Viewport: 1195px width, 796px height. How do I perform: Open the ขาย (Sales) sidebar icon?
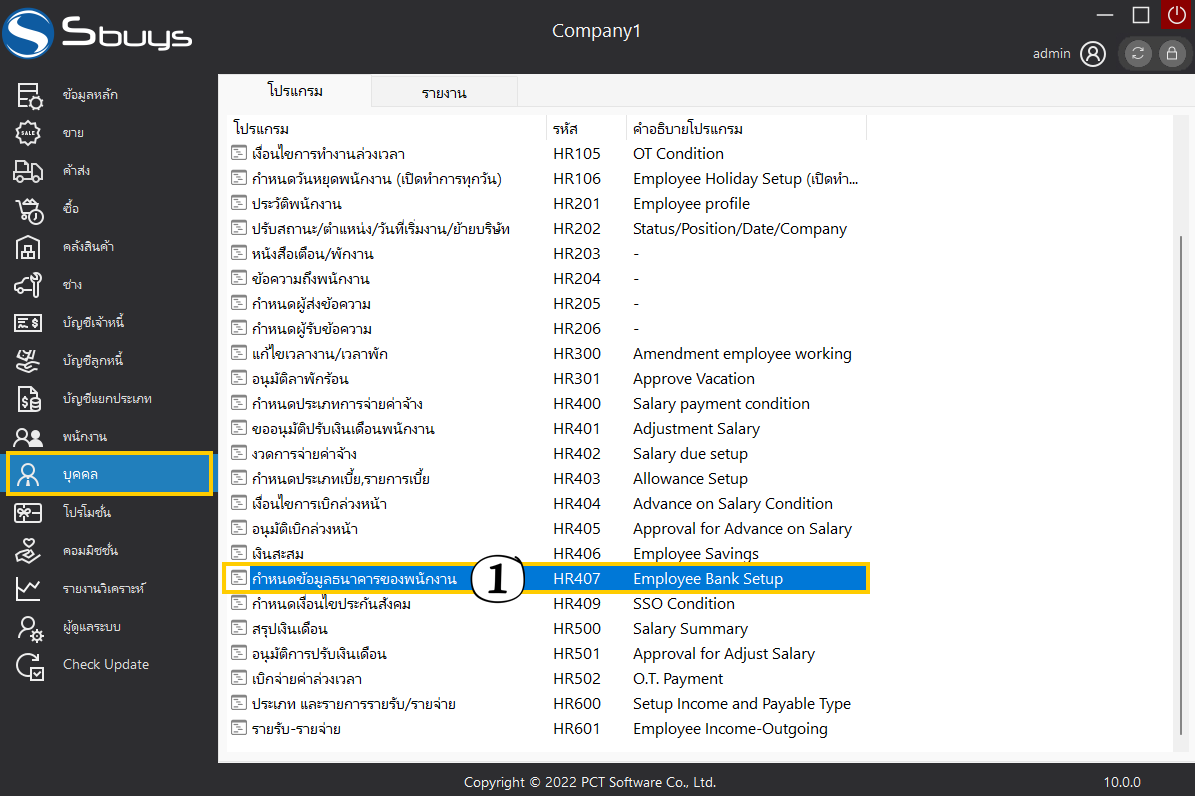click(x=28, y=133)
